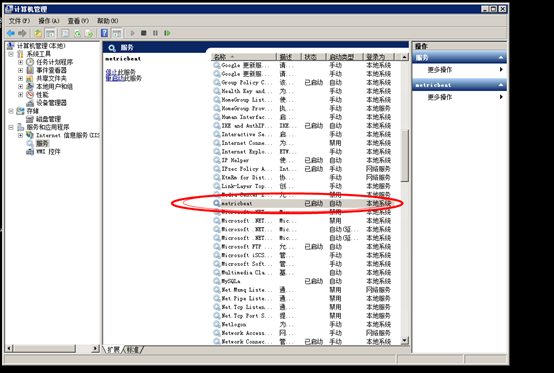The height and width of the screenshot is (373, 554).
Task: Open the 帮助(H) menu
Action: click(x=108, y=21)
